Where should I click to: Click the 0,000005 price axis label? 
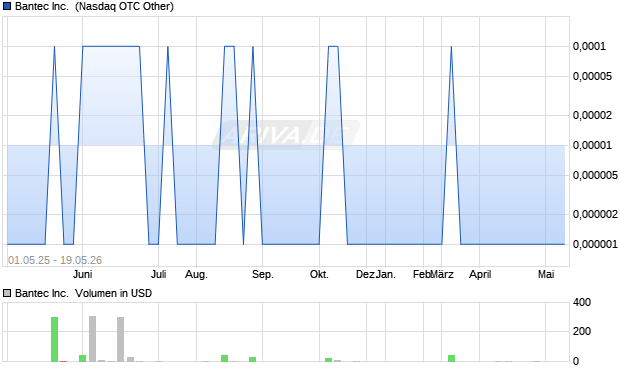point(595,175)
